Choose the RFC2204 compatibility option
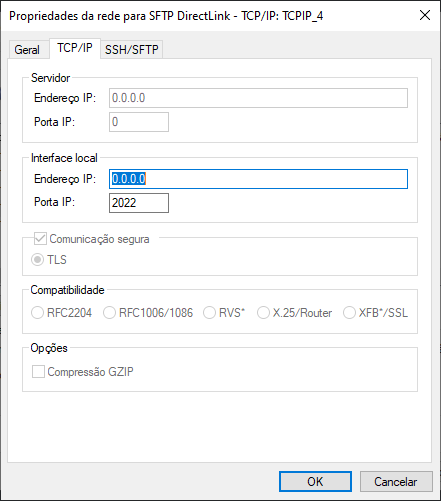The height and width of the screenshot is (501, 441). tap(37, 313)
